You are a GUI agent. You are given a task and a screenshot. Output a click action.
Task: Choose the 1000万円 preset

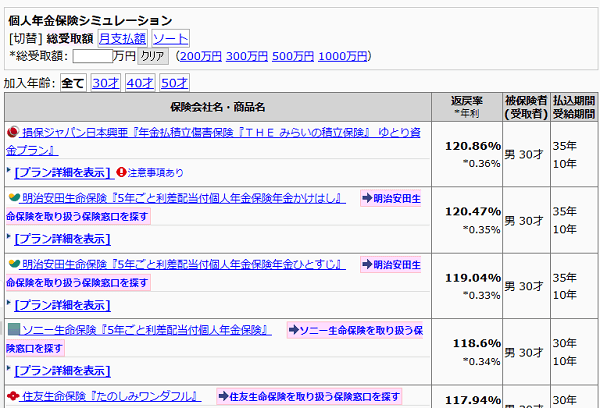342,56
